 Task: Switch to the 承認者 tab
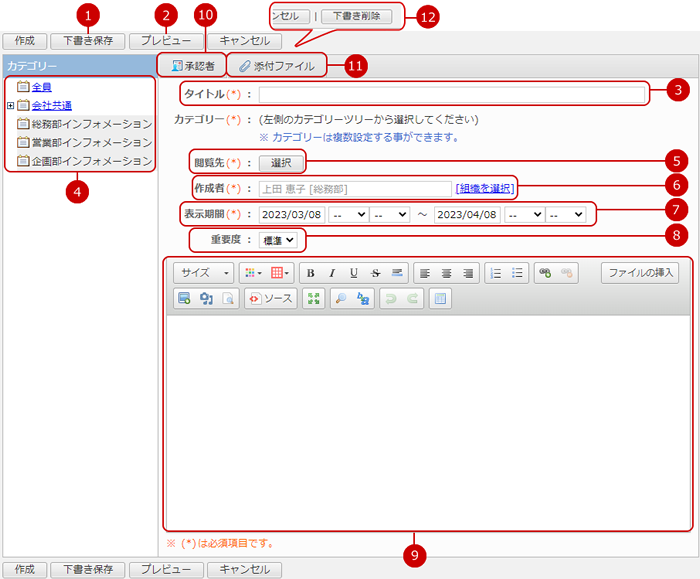click(192, 66)
